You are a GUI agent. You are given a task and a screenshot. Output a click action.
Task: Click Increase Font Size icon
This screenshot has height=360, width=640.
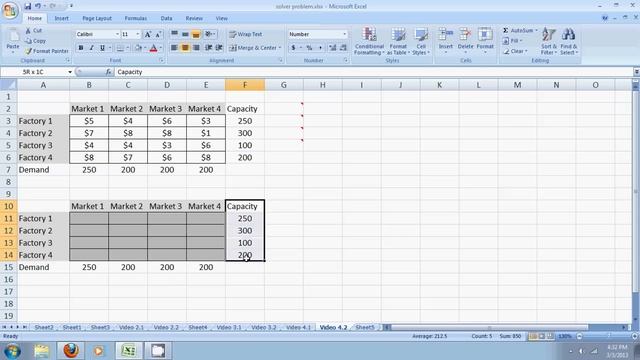click(x=148, y=34)
